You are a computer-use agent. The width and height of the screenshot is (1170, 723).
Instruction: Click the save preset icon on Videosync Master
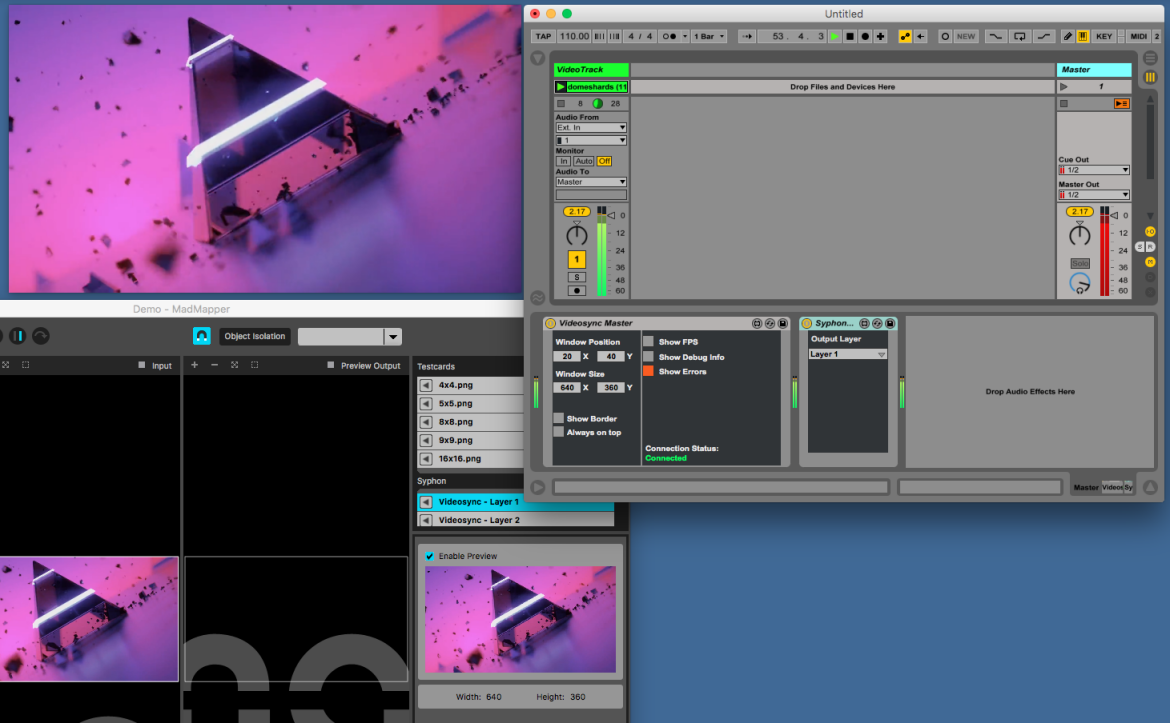point(783,323)
